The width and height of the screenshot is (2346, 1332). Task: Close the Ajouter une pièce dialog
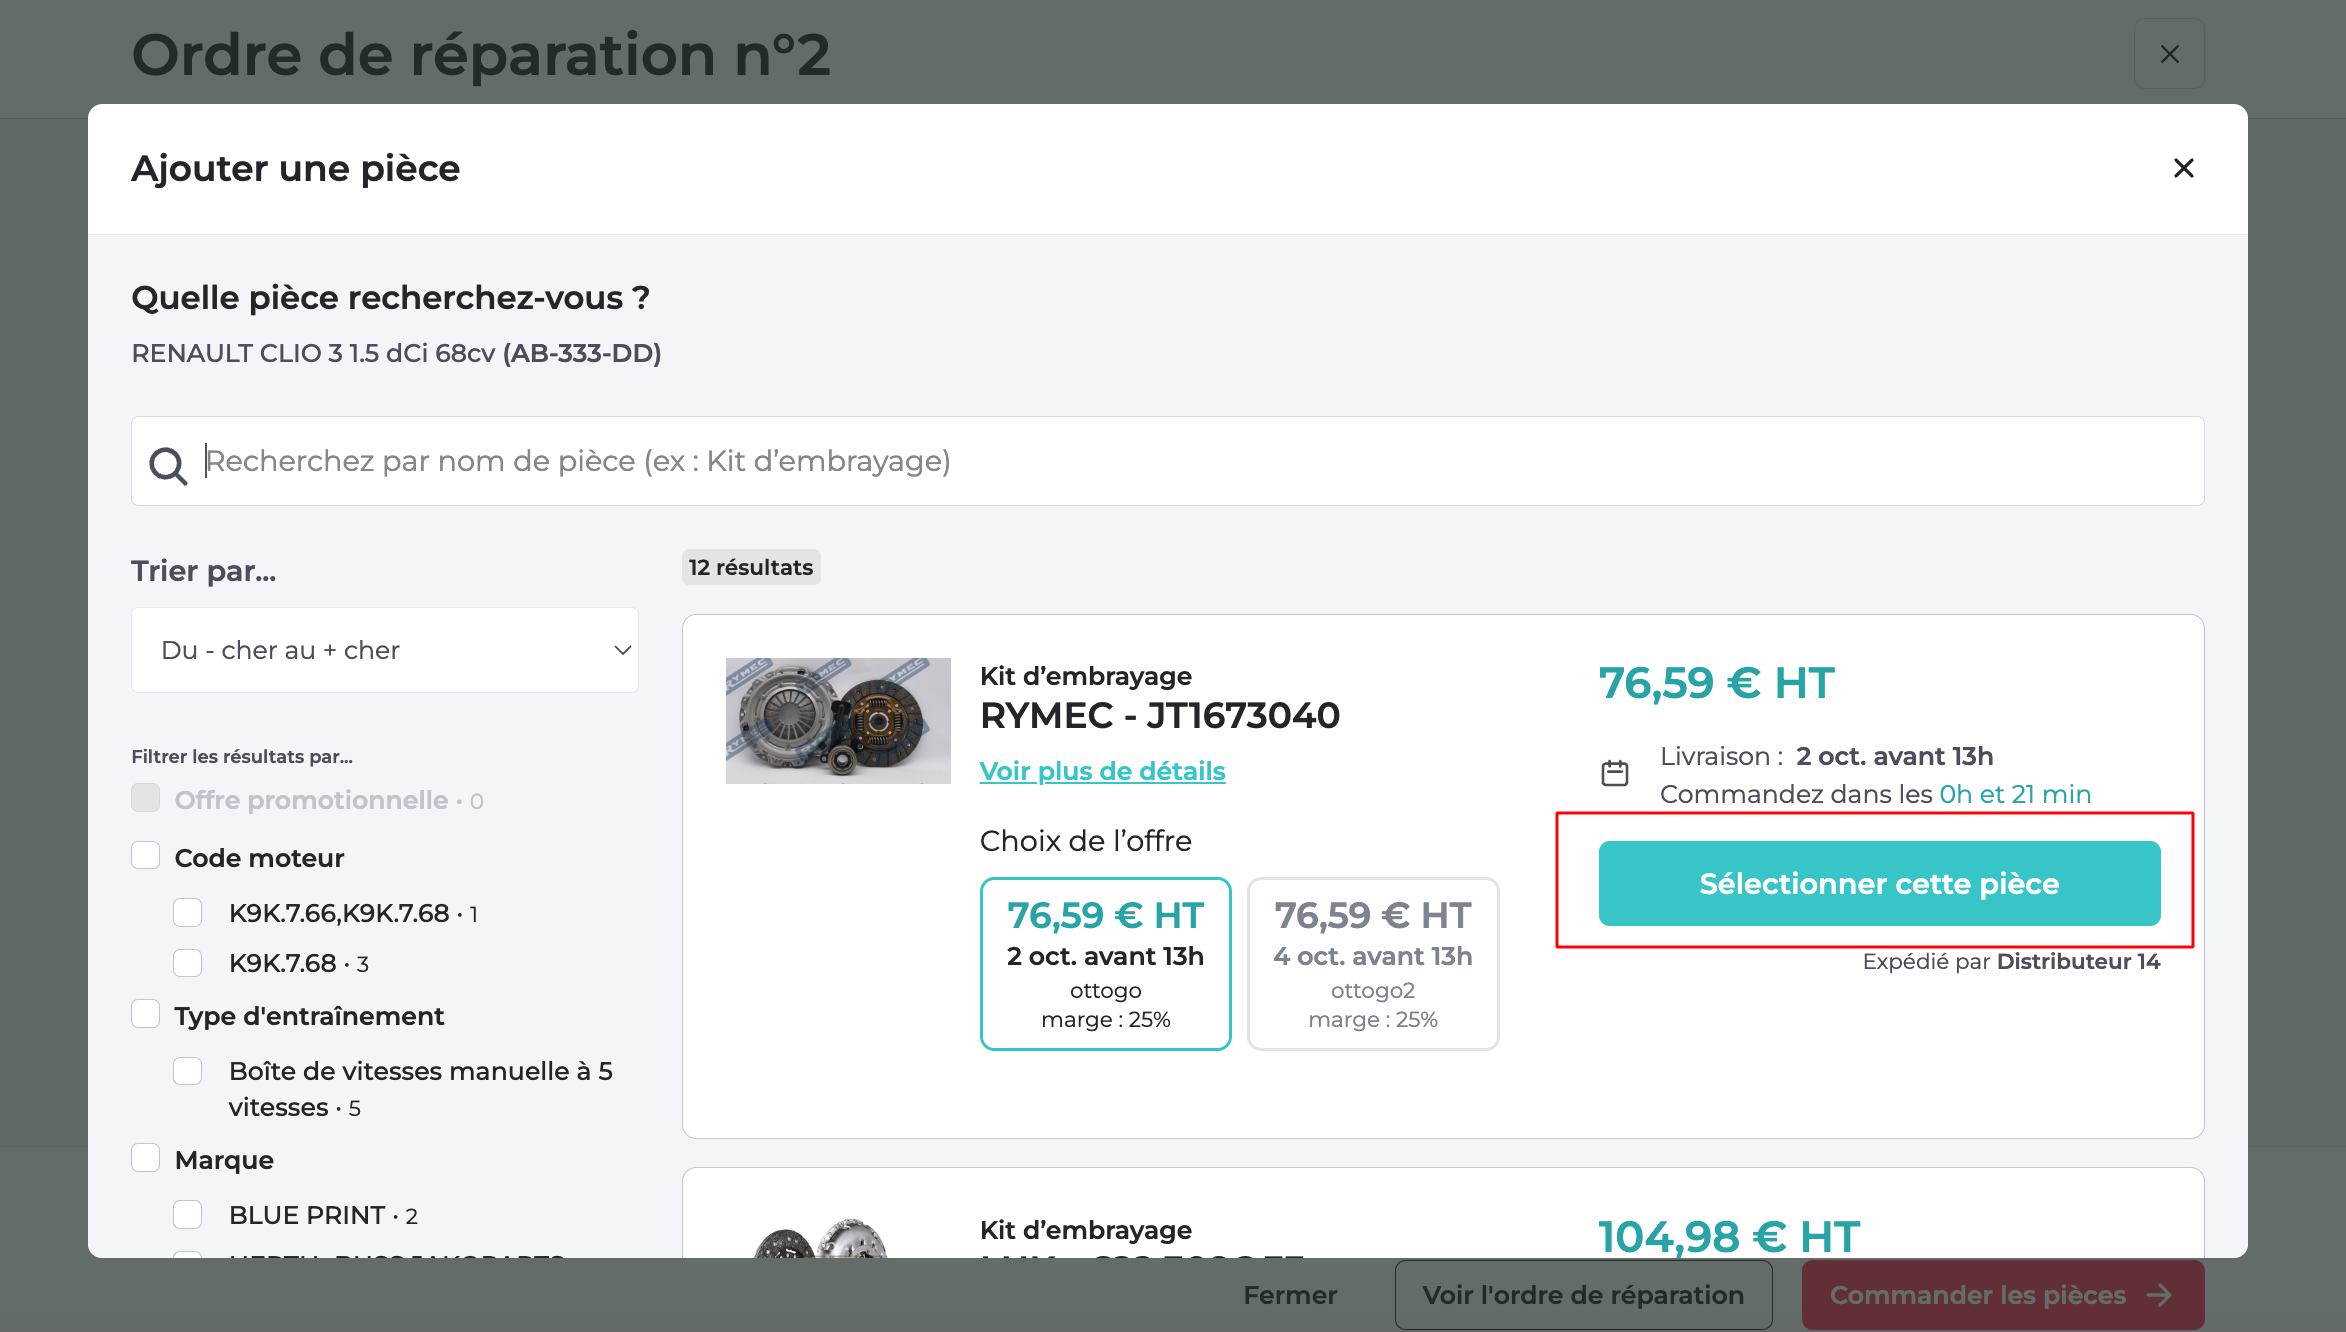(x=2183, y=168)
